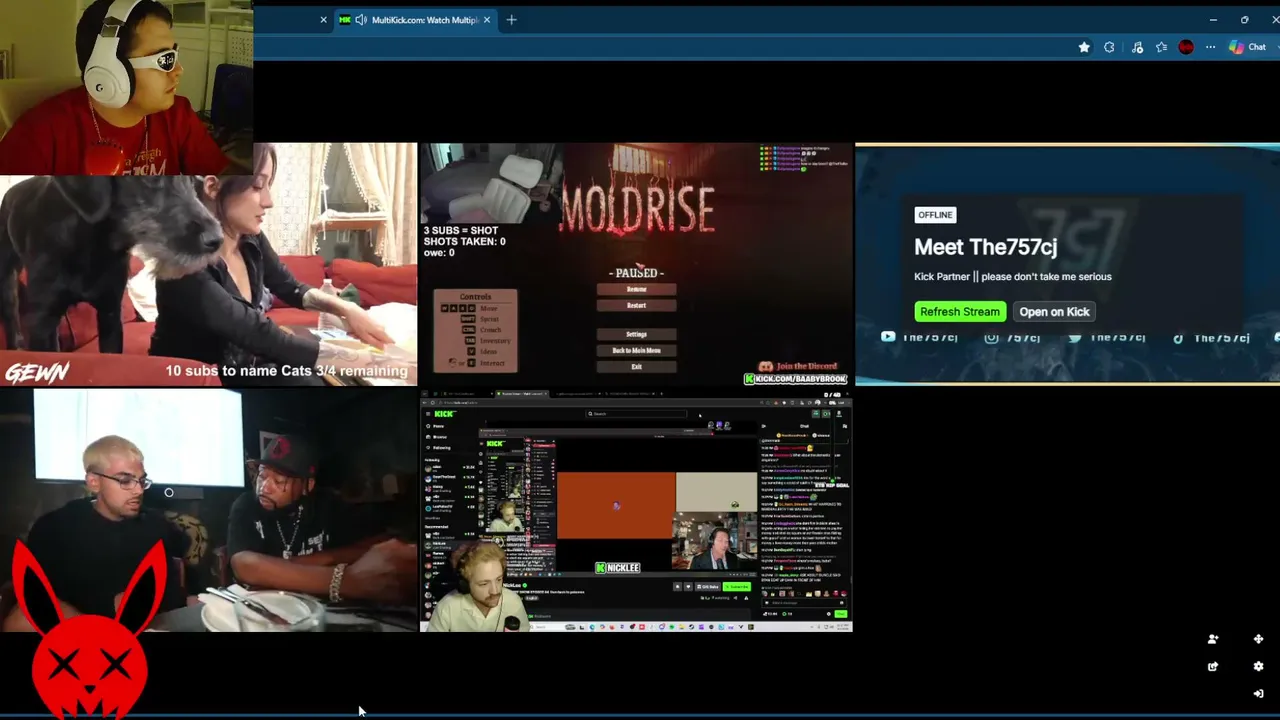The width and height of the screenshot is (1280, 720).
Task: Open a new browser tab
Action: point(511,20)
